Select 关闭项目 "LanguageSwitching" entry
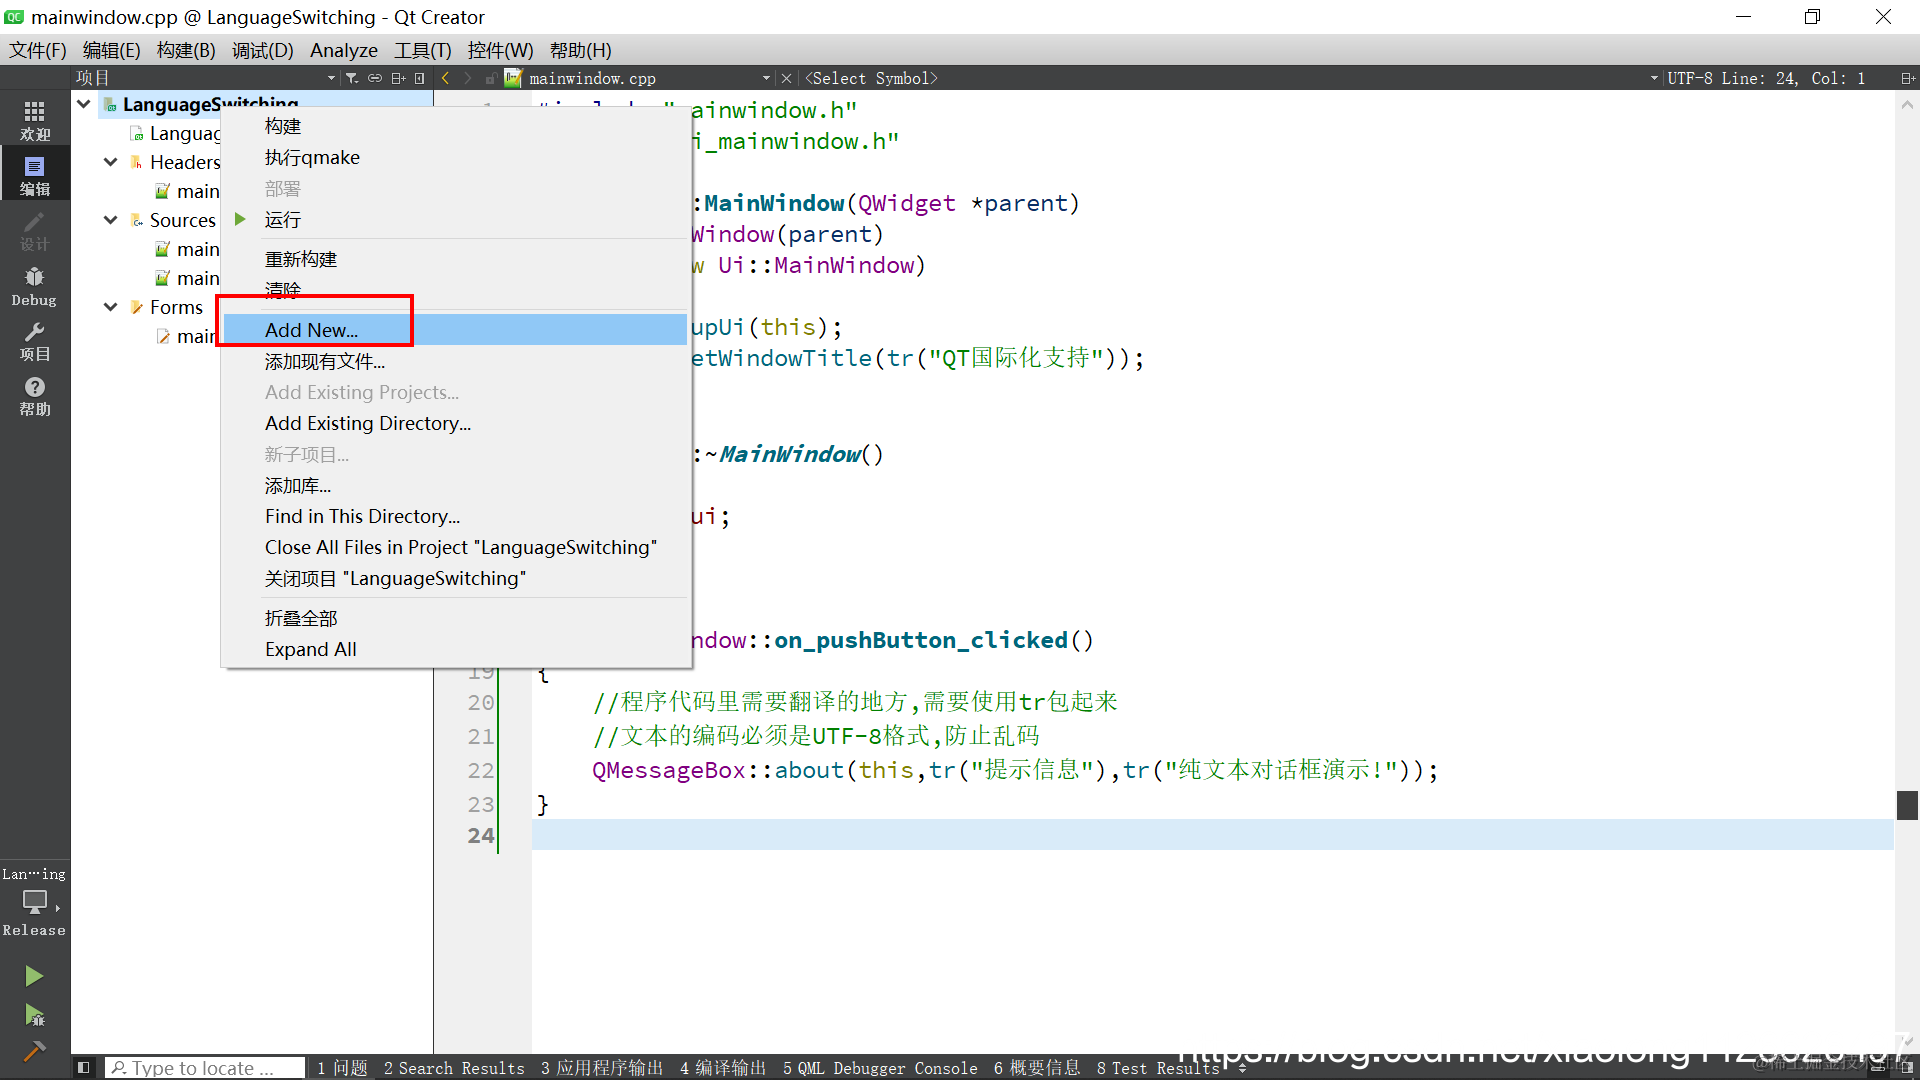This screenshot has height=1080, width=1920. click(x=456, y=578)
